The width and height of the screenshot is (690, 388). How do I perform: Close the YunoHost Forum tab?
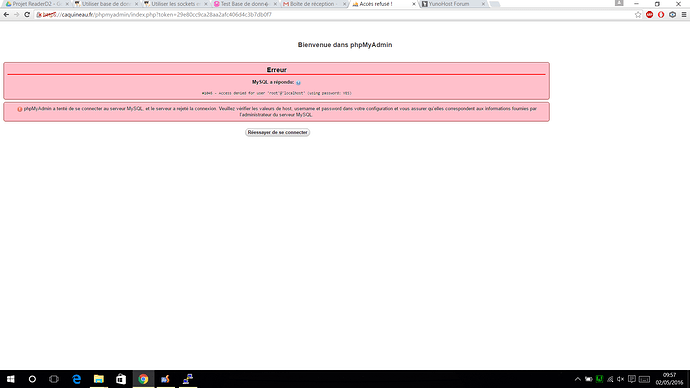coord(483,4)
